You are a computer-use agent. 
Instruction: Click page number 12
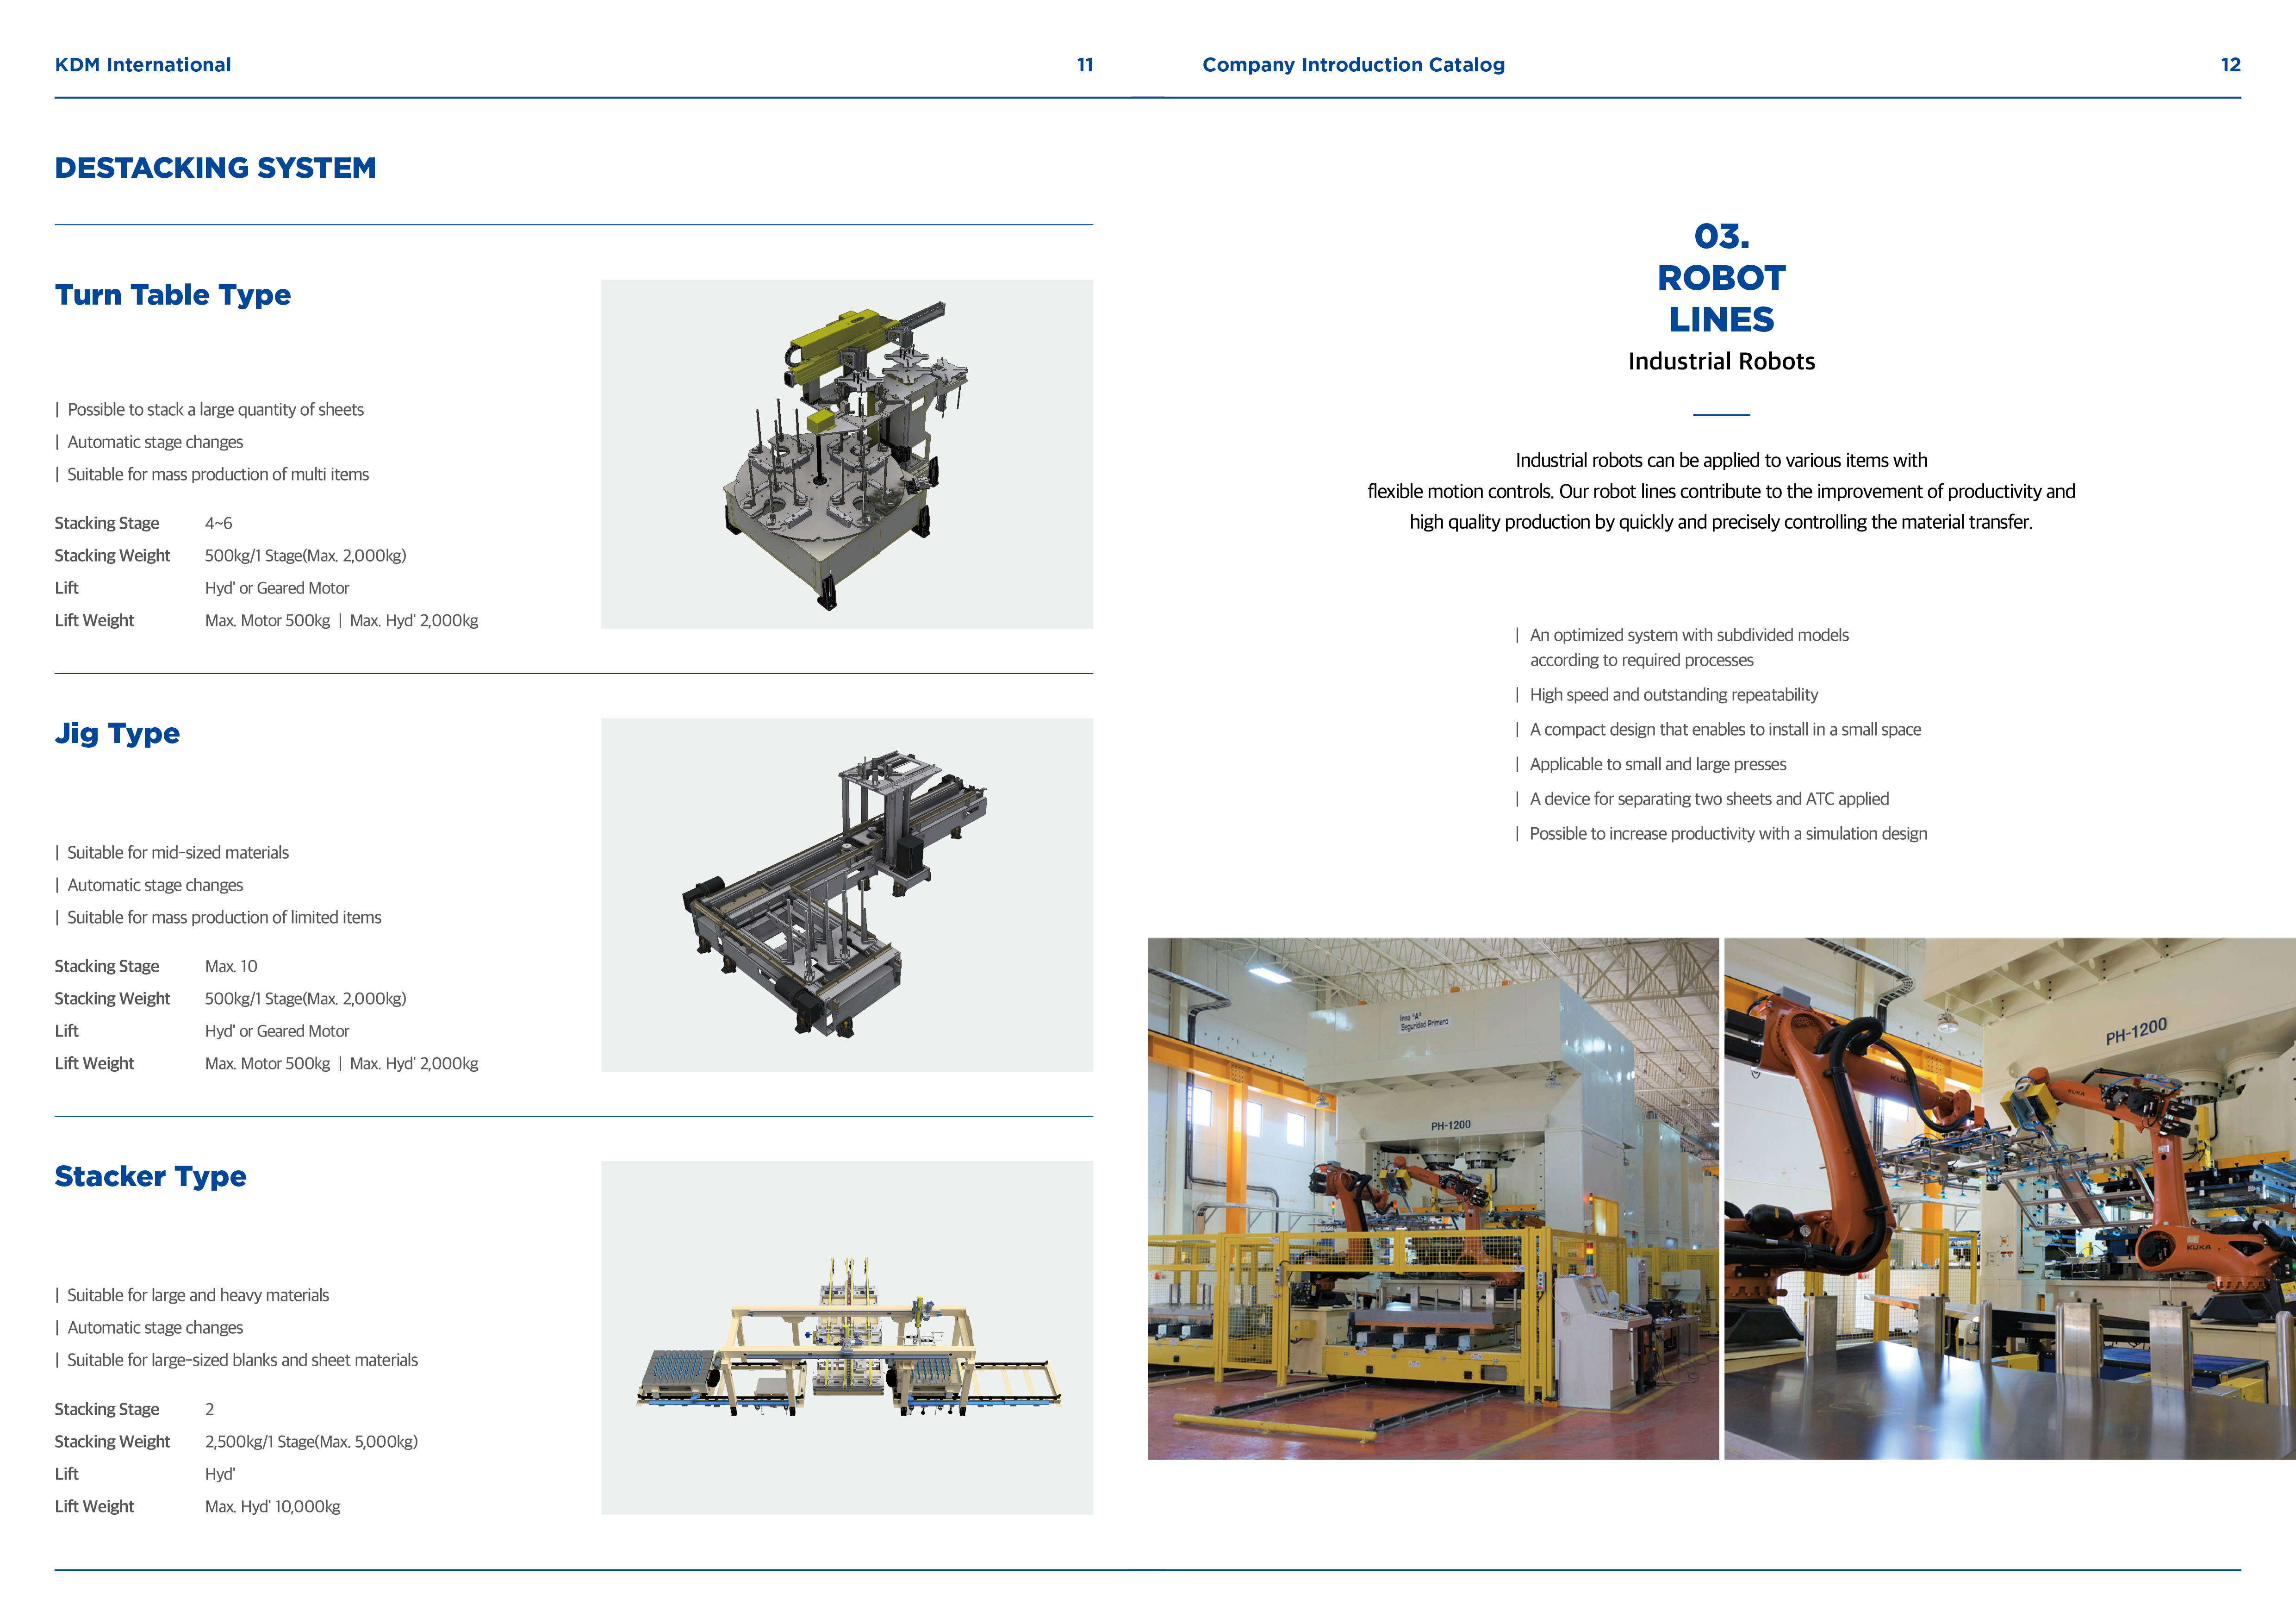tap(2230, 65)
